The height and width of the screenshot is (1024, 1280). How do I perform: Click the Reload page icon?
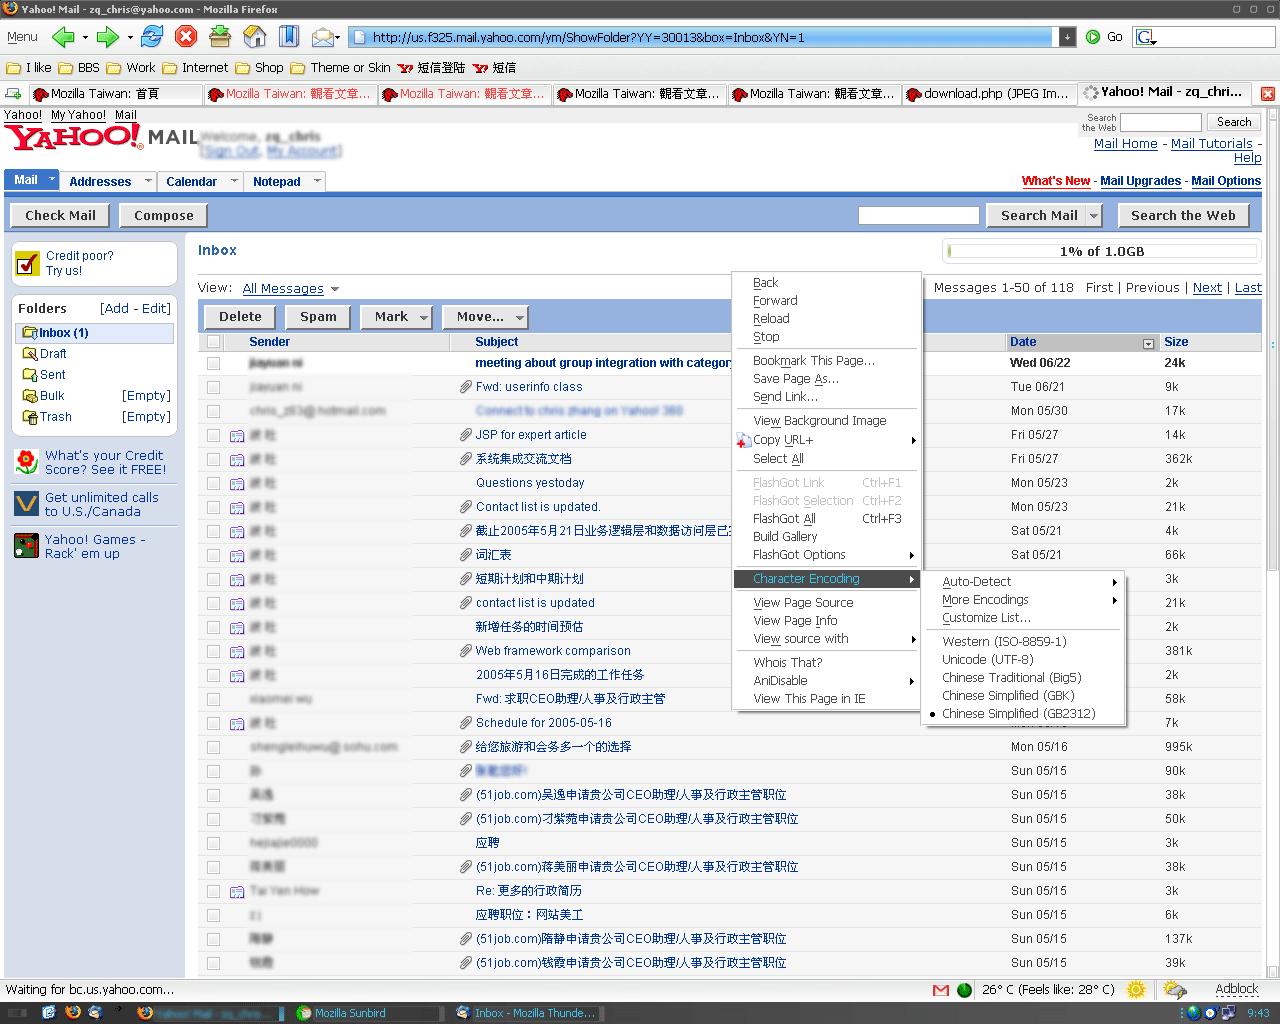[x=152, y=37]
